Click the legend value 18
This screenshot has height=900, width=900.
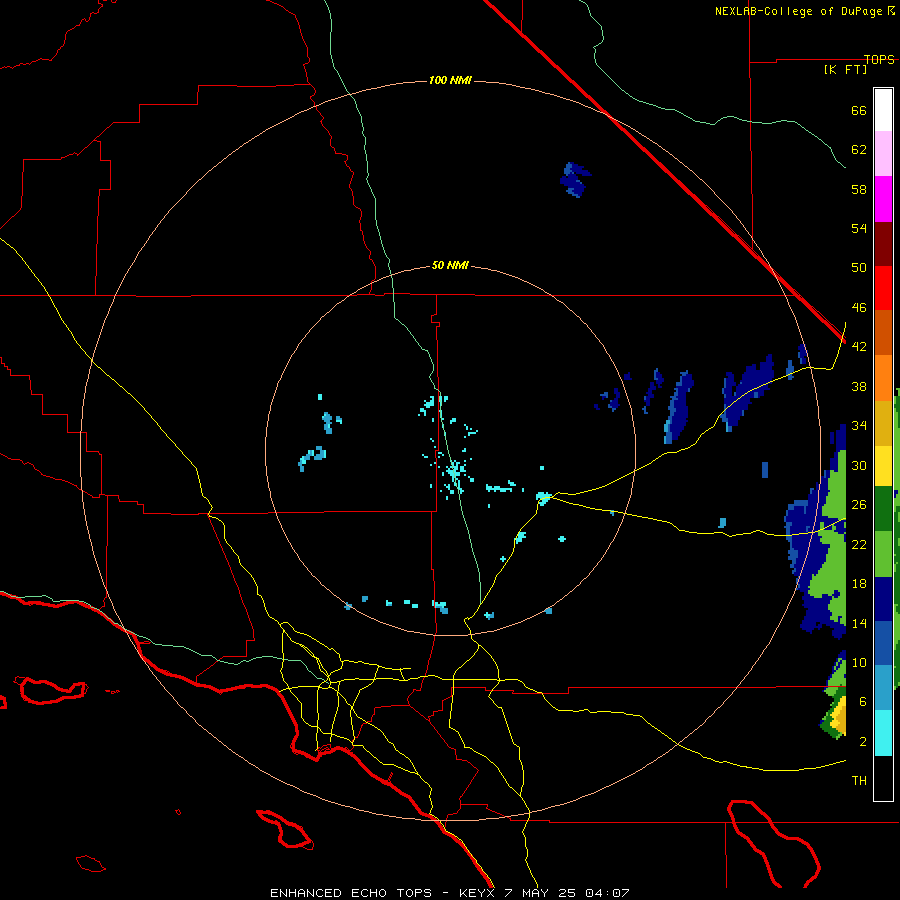(859, 584)
